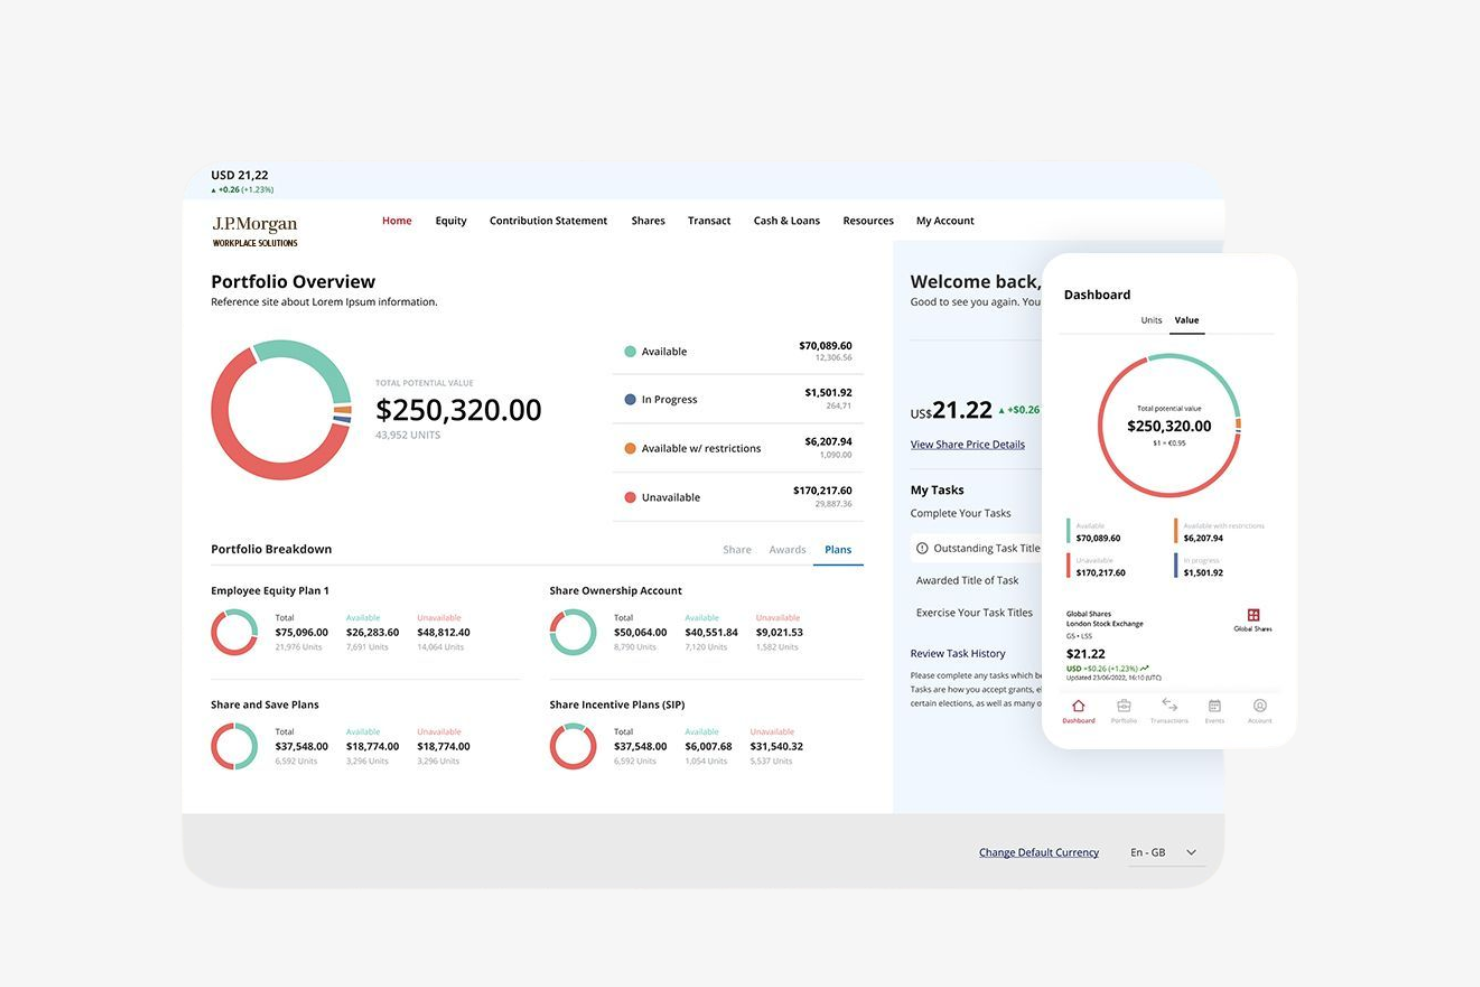Select the Value tab on the phone screen
Screen dimensions: 1480x987
click(1187, 320)
